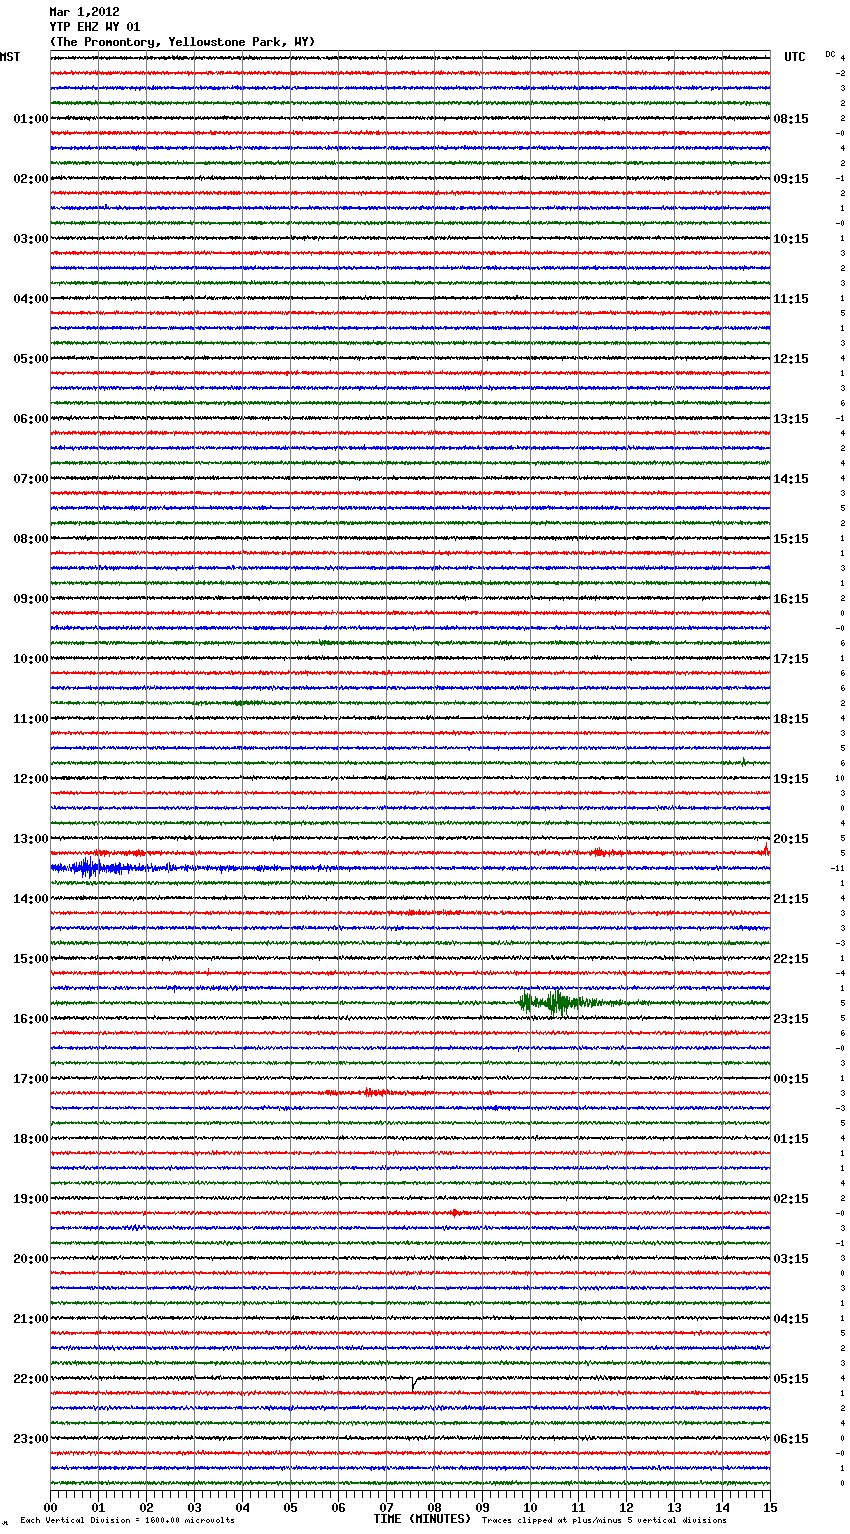Click the 'Mar 1,2012' date header
The image size is (850, 1534).
pyautogui.click(x=84, y=12)
